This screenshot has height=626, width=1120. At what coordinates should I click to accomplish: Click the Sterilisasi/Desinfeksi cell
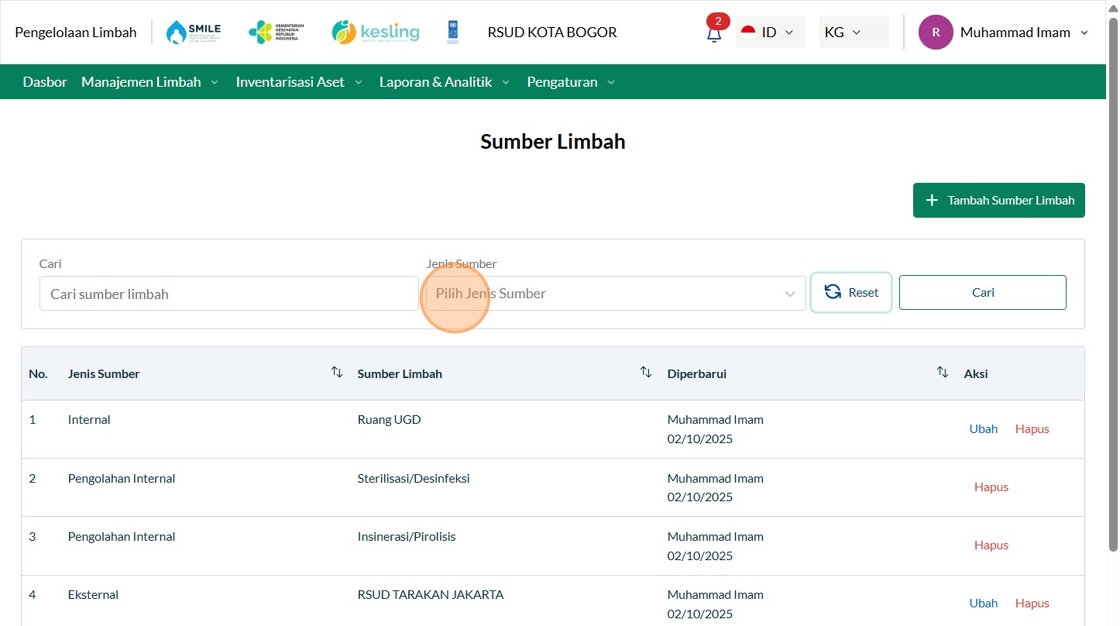coord(414,478)
